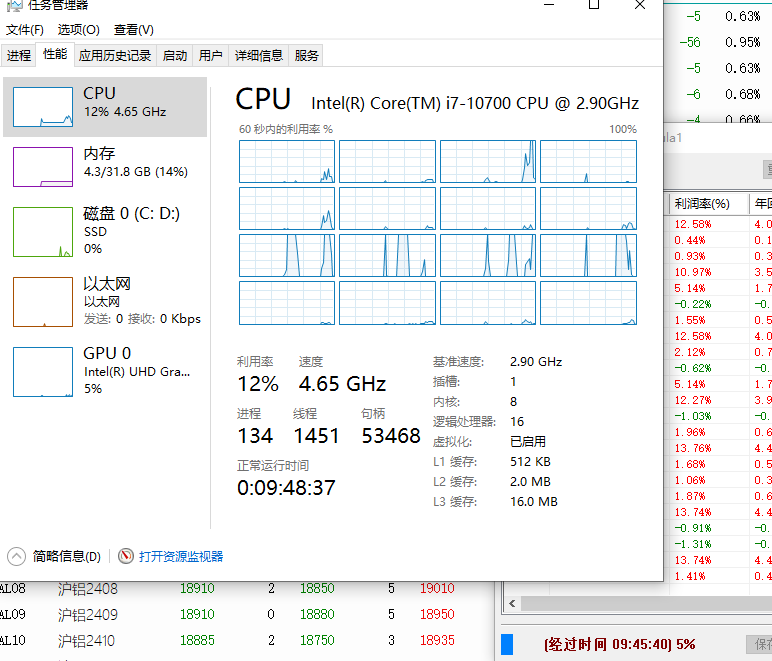Click the 12% utilization value
Image resolution: width=772 pixels, height=661 pixels.
pos(258,384)
